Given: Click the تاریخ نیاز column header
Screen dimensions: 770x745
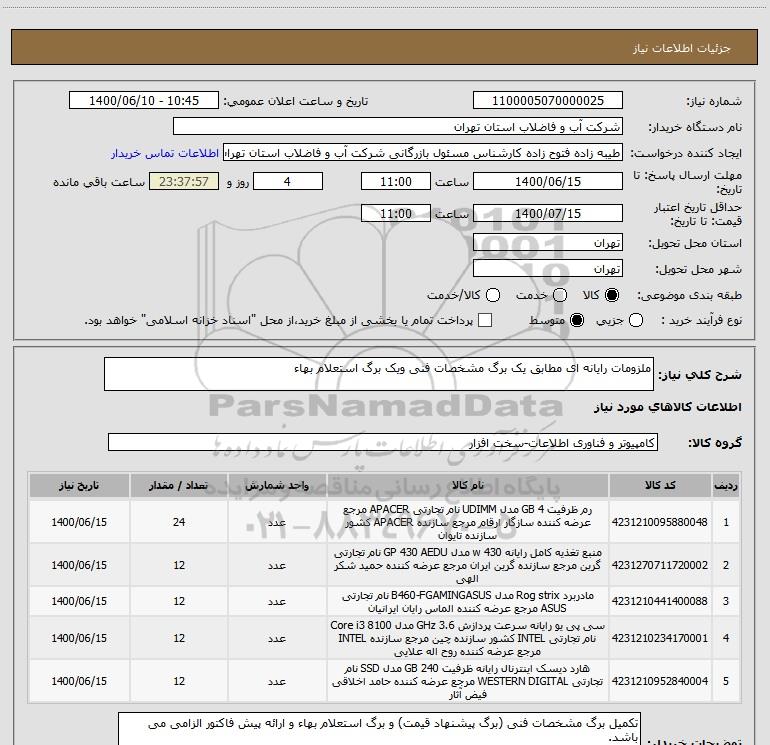Looking at the screenshot, I should pyautogui.click(x=79, y=486).
